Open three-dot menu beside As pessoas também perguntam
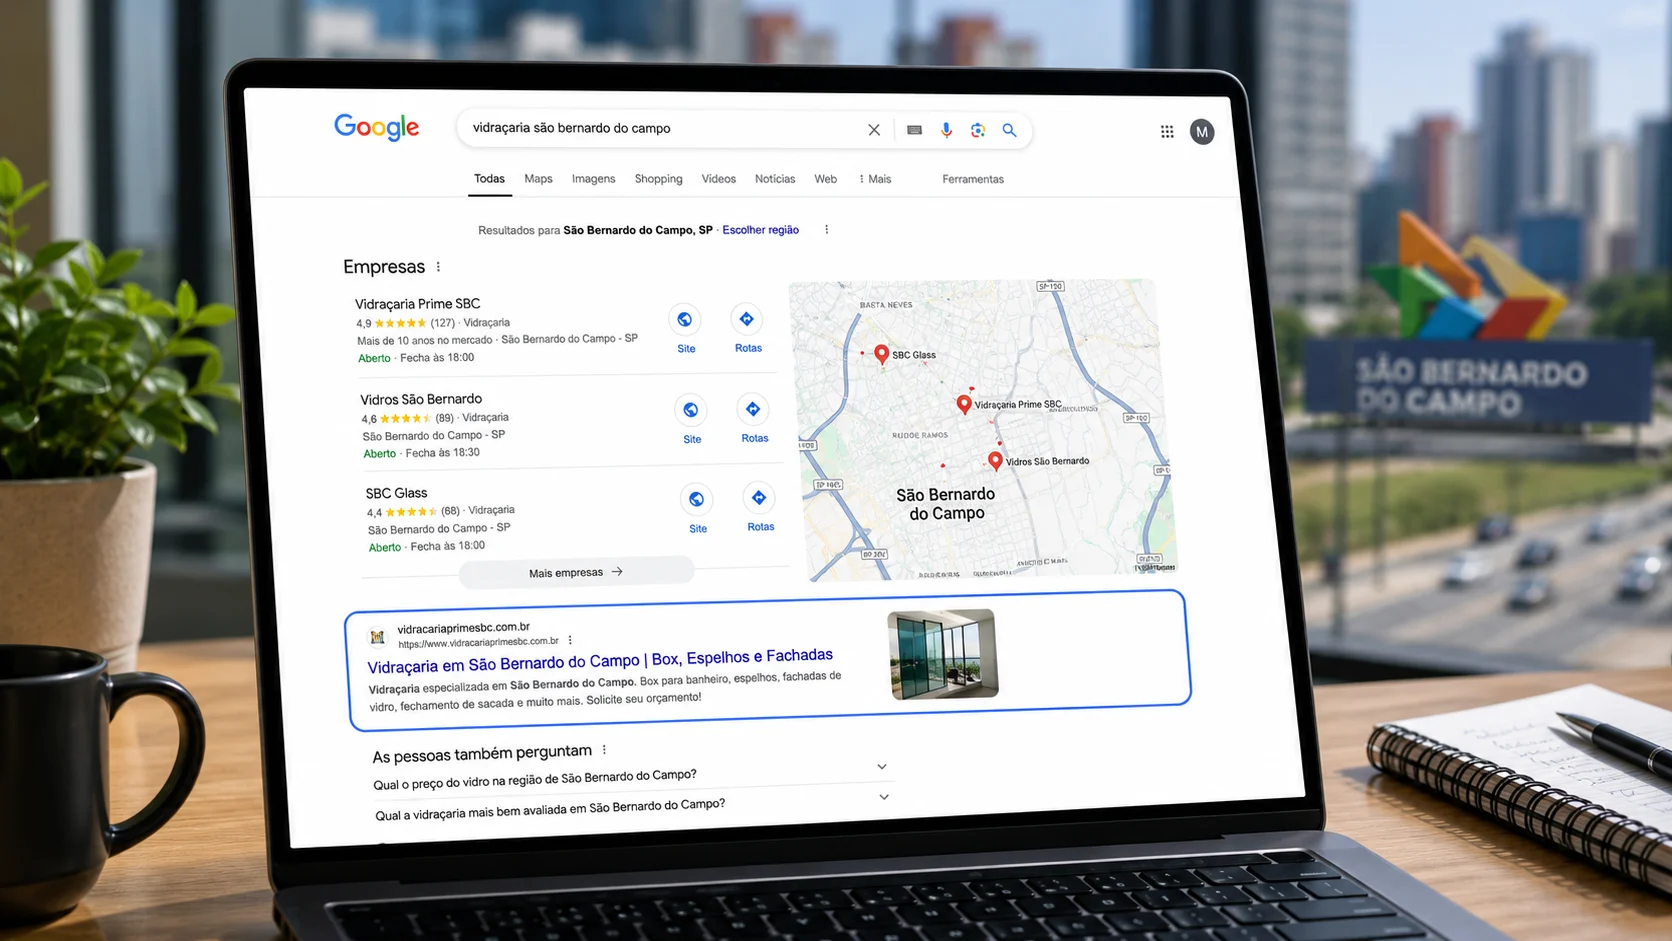 [604, 749]
